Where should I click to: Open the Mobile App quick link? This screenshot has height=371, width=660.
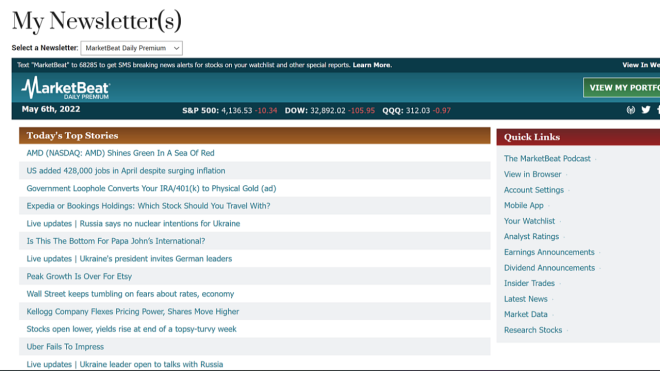coord(524,206)
